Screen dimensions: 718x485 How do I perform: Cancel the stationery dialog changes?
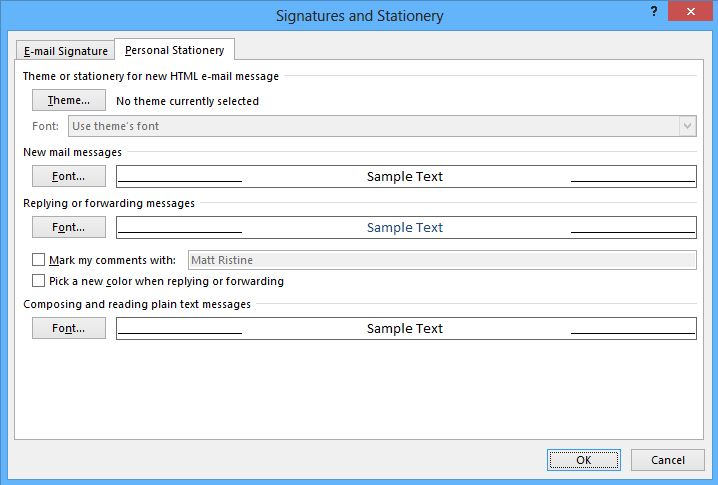pos(667,460)
